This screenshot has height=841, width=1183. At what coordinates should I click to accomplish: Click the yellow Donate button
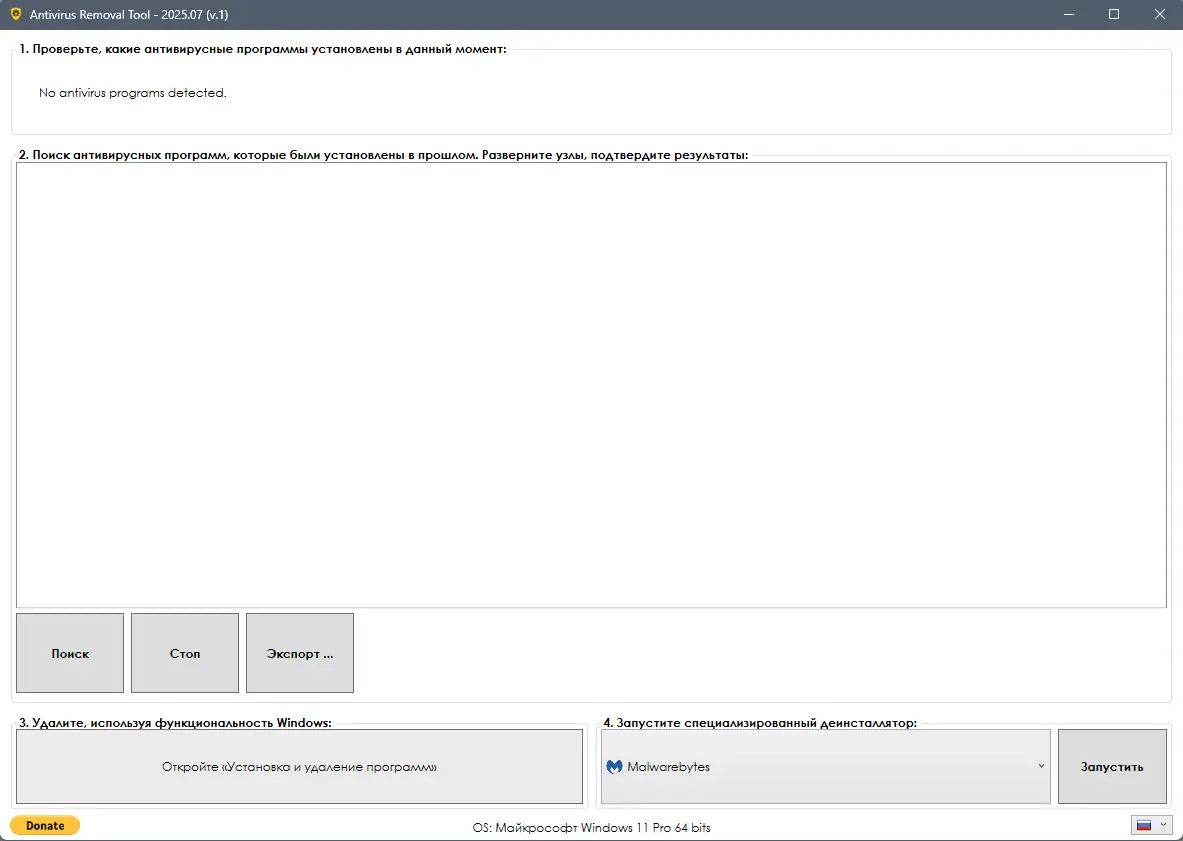(45, 826)
